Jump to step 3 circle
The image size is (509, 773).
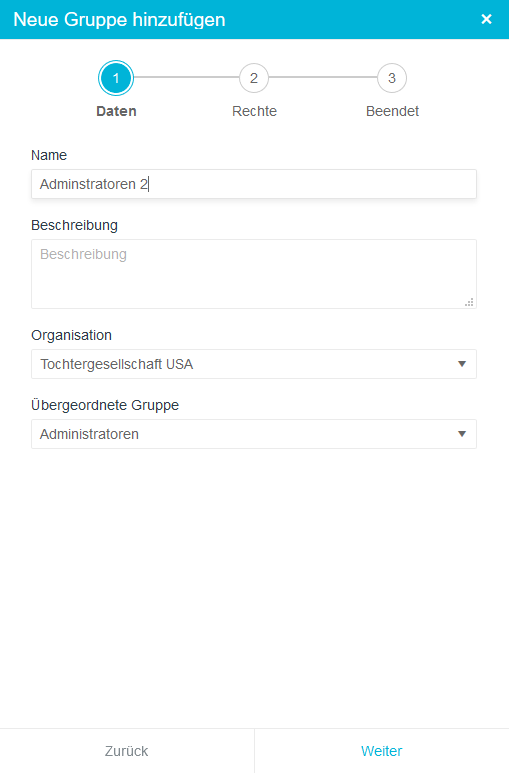tap(392, 78)
